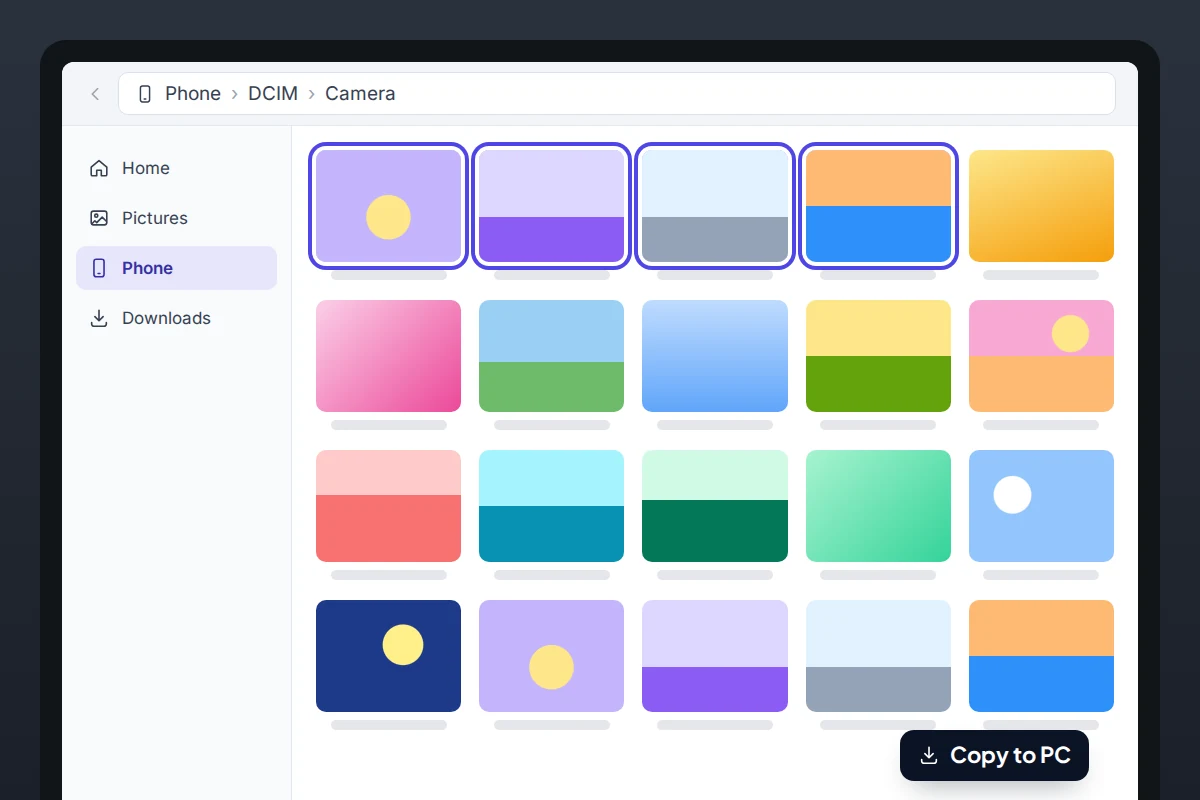Select the pink sky with sun over orange photo
1200x800 pixels.
coord(1041,356)
